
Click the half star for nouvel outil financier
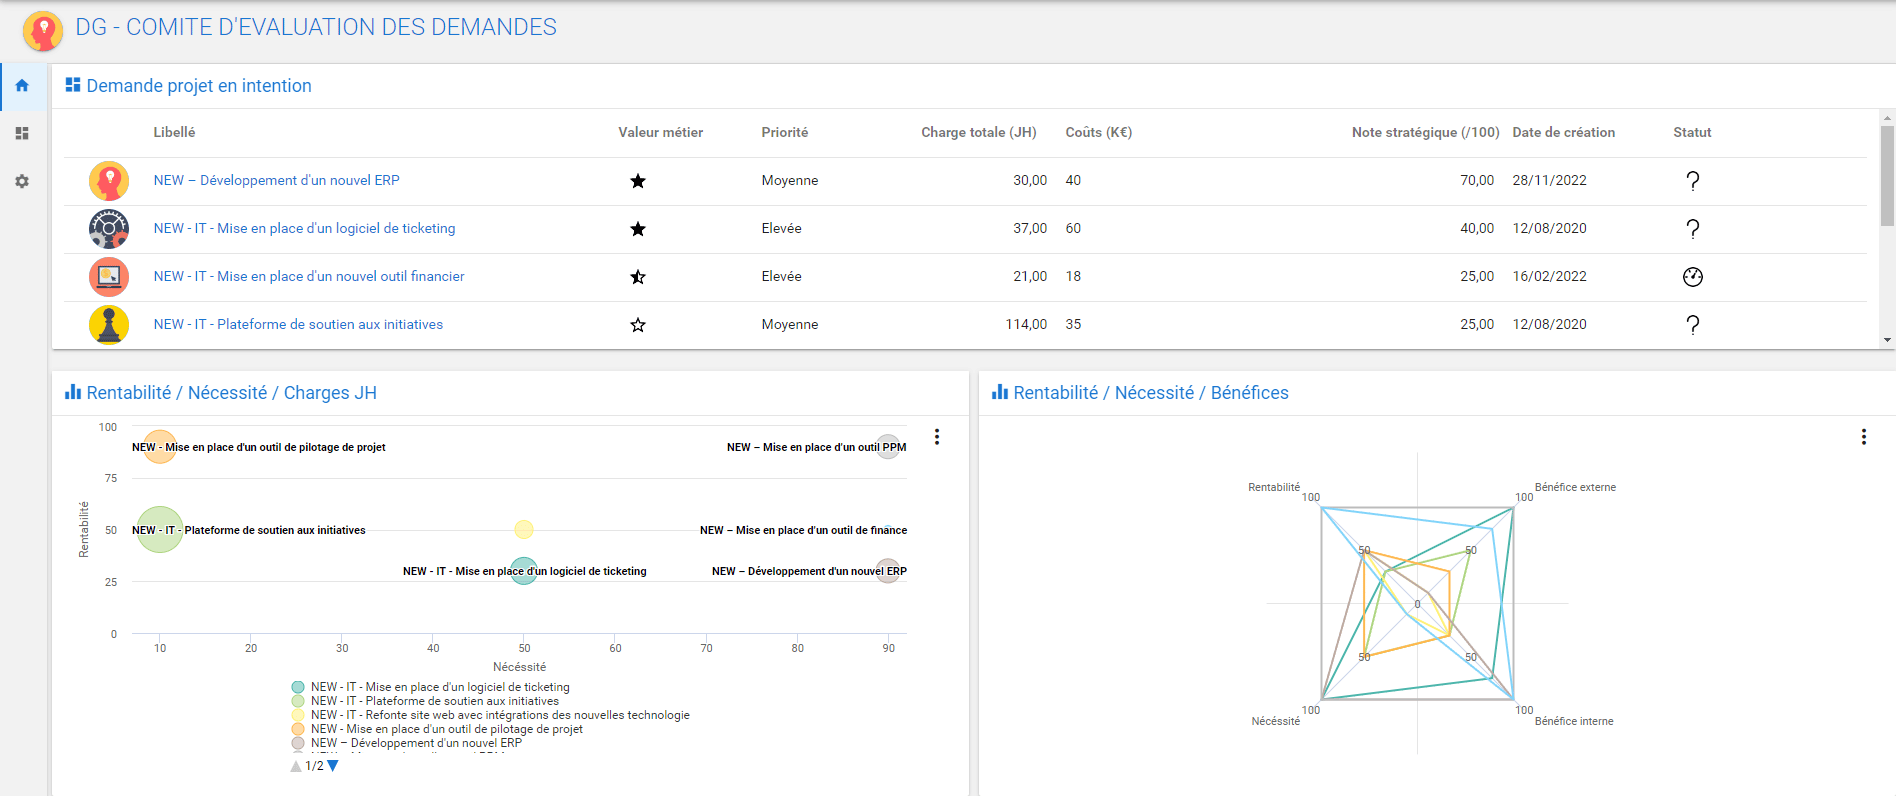pyautogui.click(x=638, y=277)
